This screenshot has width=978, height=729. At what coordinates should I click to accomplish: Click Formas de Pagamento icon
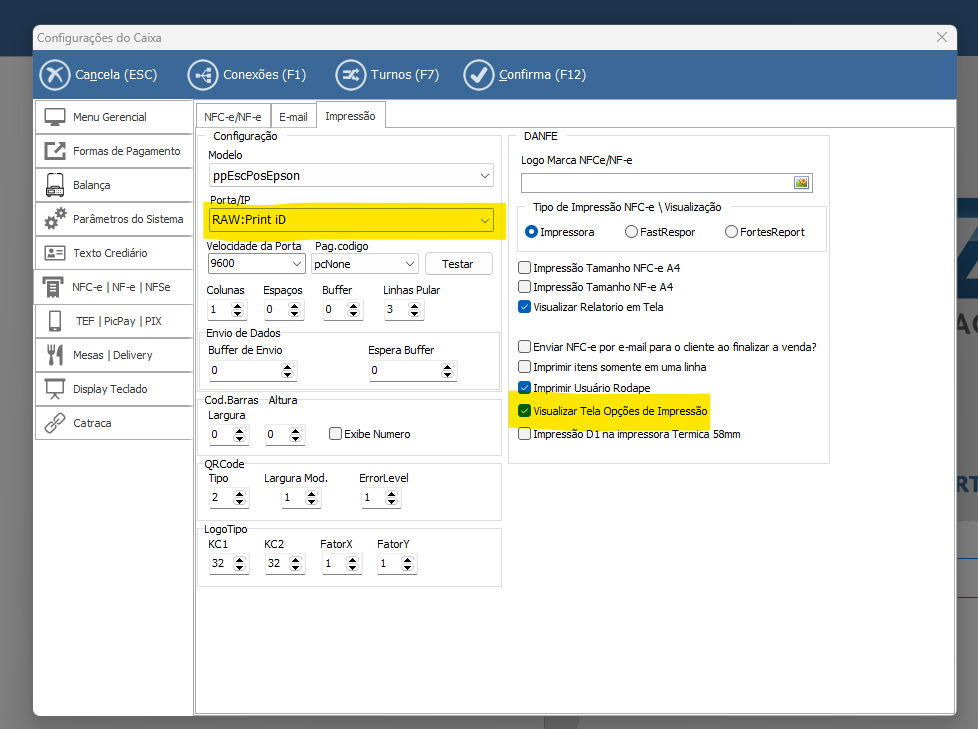[x=55, y=151]
